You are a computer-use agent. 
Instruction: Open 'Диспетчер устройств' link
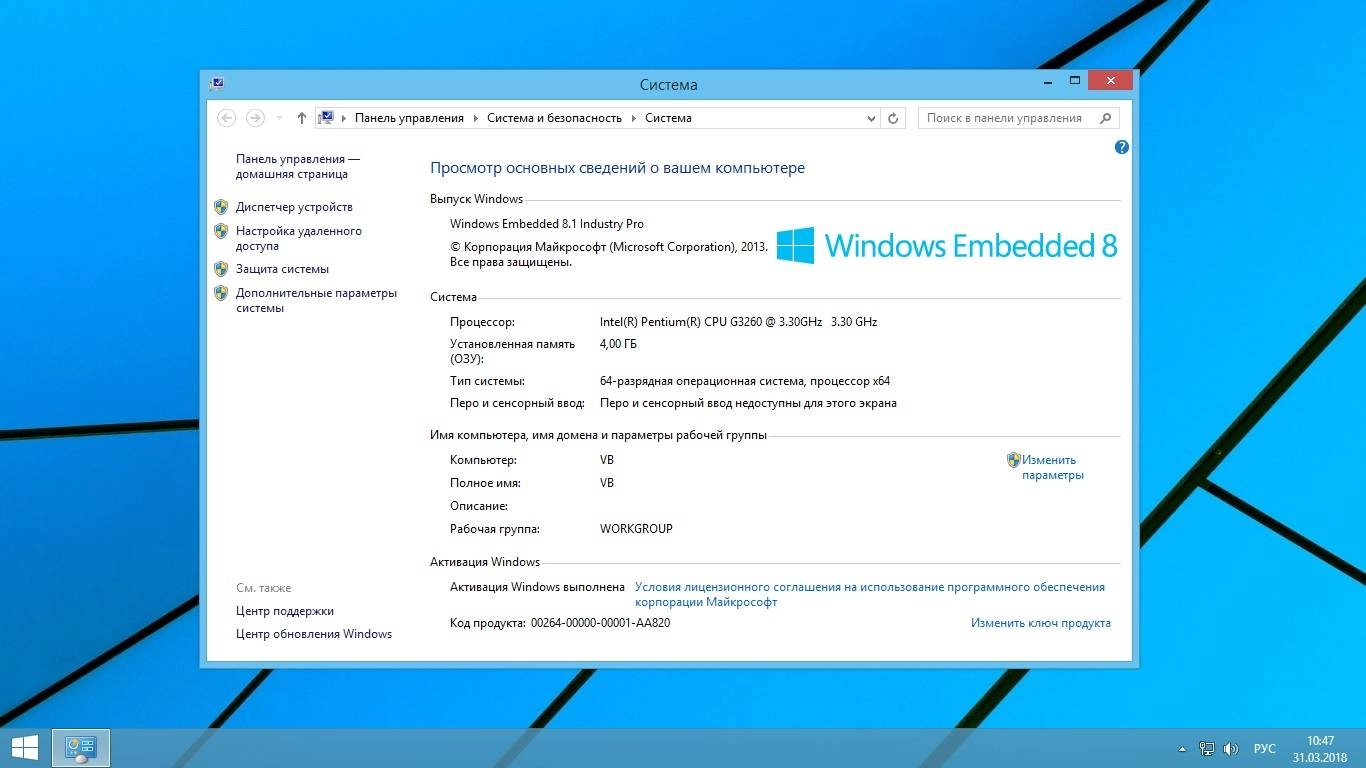[294, 207]
